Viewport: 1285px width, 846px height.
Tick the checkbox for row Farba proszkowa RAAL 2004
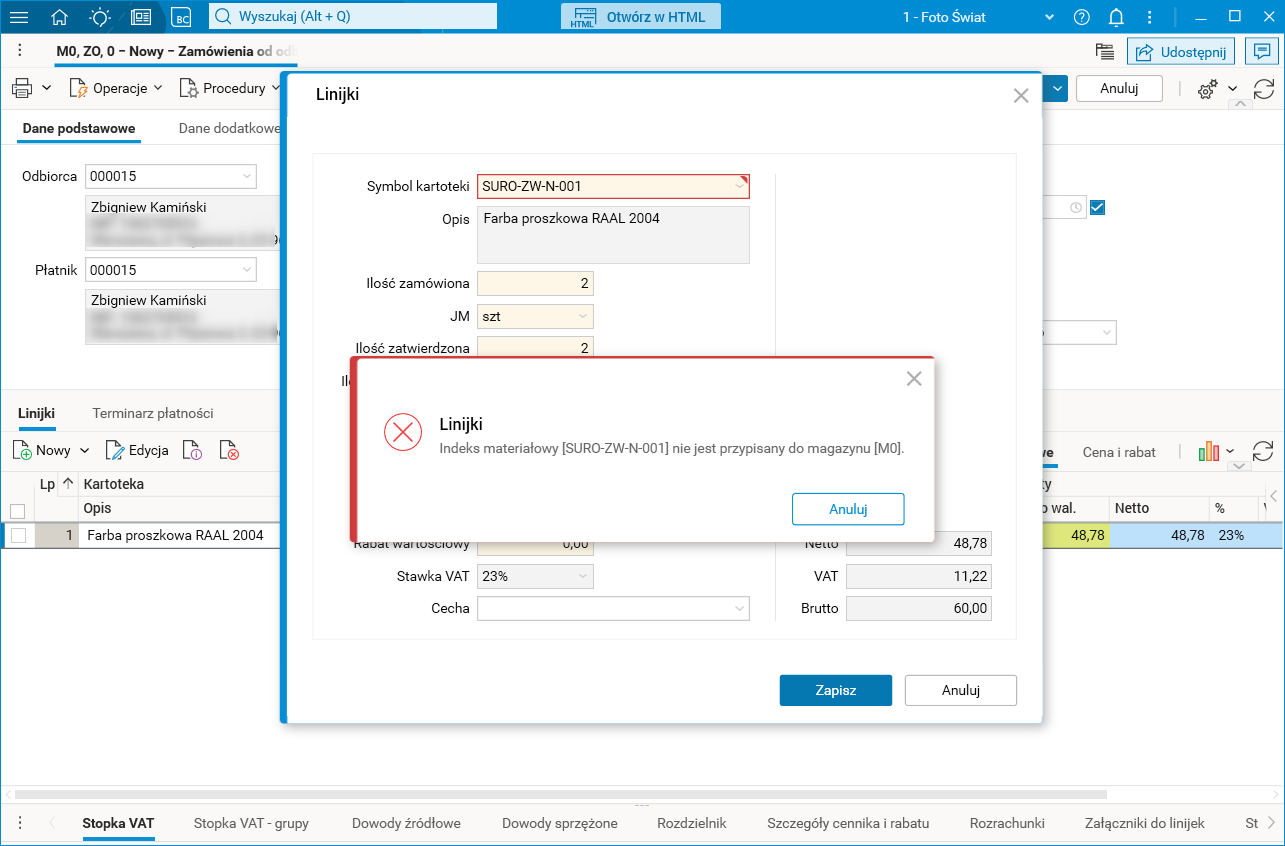18,535
